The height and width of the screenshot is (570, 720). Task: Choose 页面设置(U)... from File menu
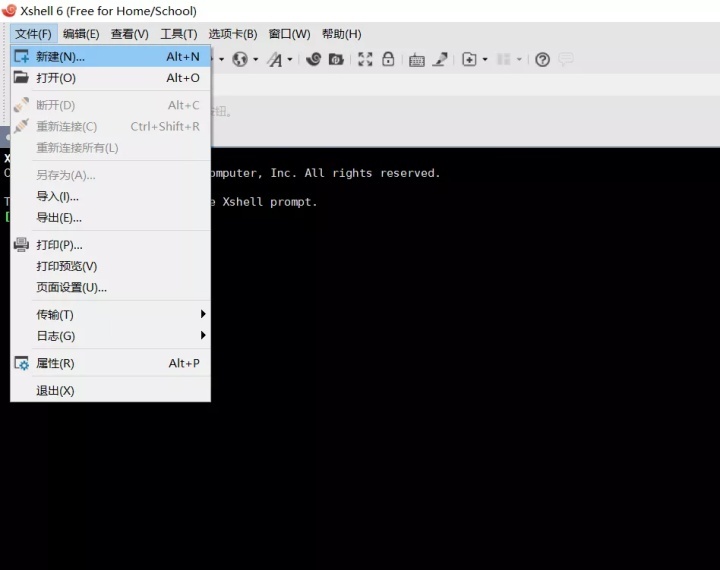tap(110, 287)
